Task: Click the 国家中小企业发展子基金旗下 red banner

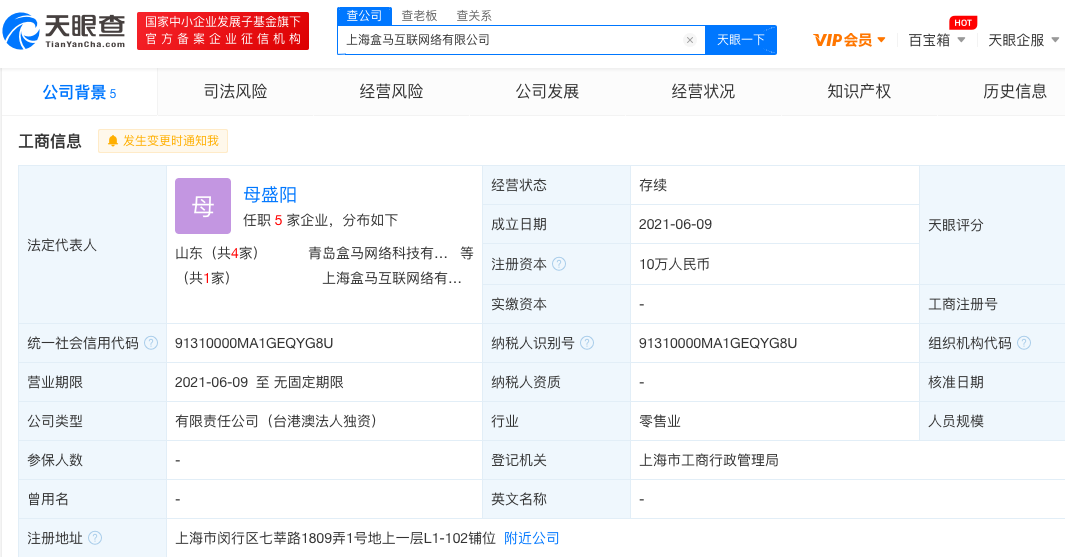Action: coord(223,31)
